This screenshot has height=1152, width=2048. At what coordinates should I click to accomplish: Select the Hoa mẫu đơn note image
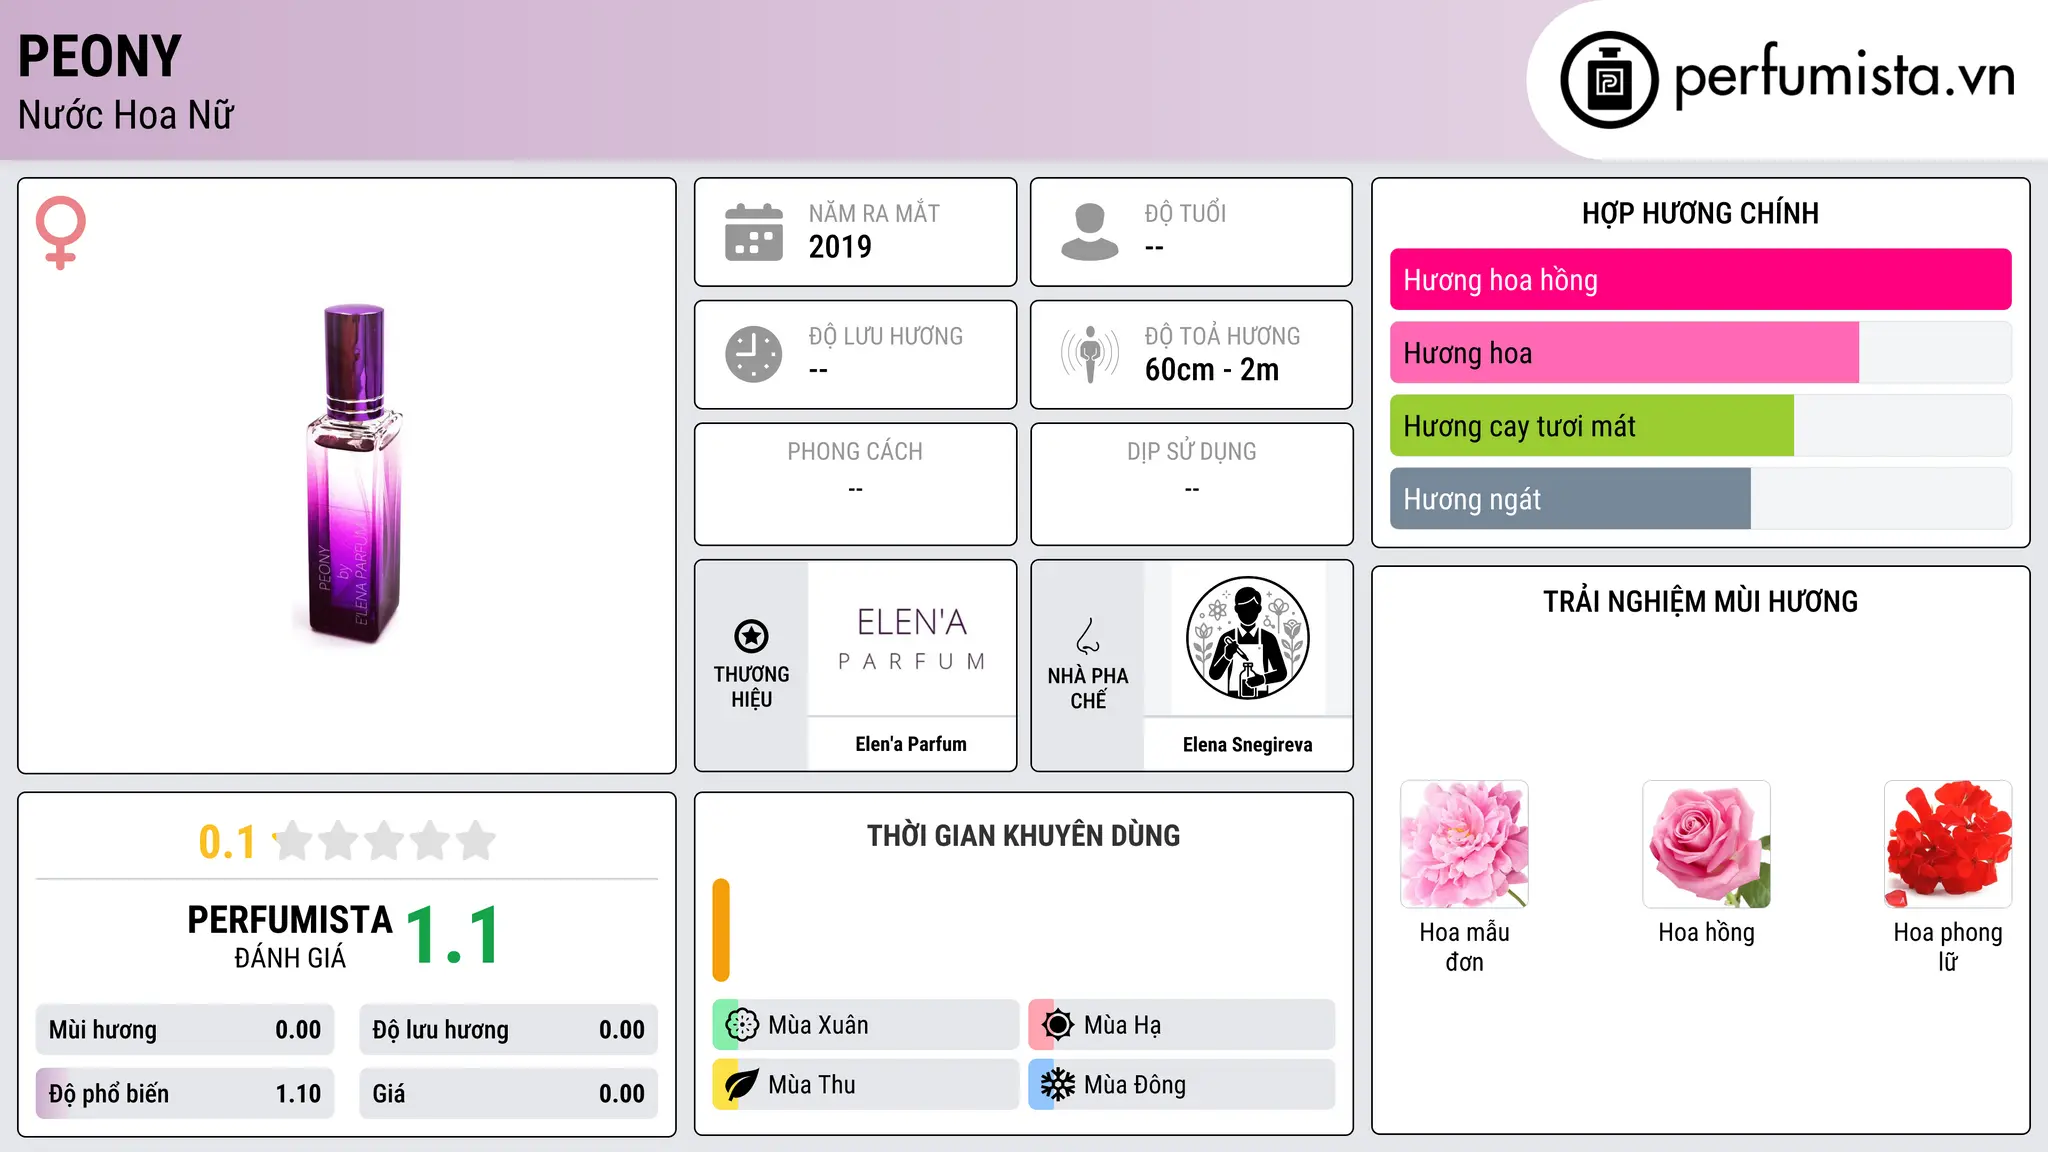[x=1464, y=844]
